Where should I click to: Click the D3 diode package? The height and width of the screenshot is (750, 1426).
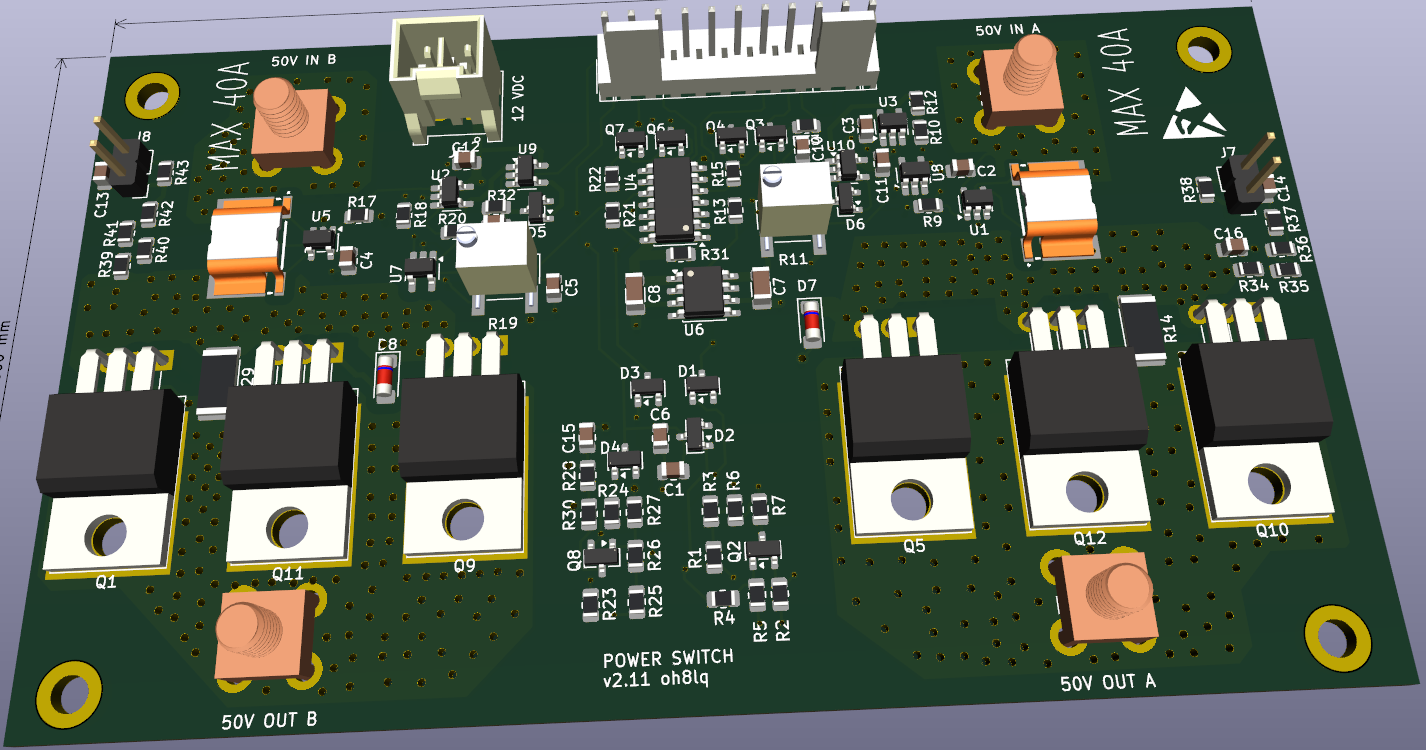[648, 387]
